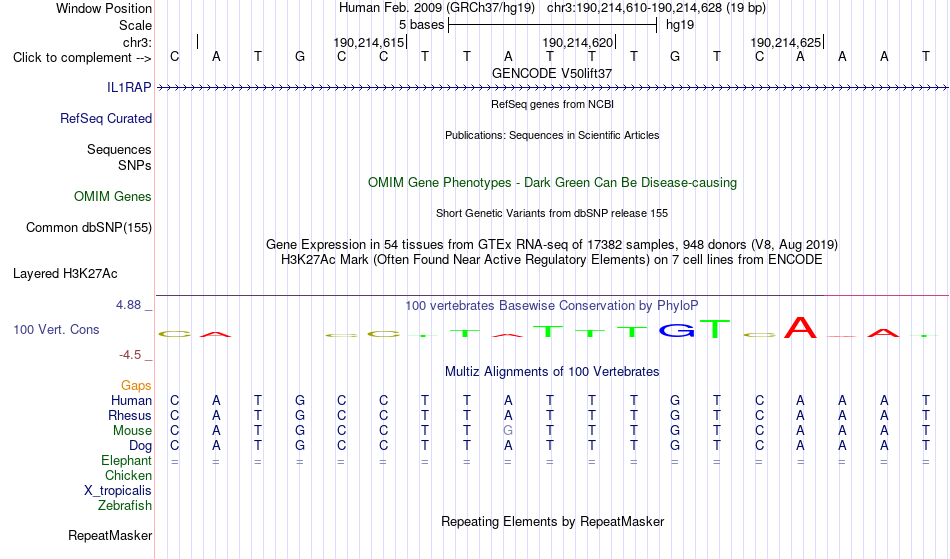Click 'Short Genetic Variants from dbSNP release 155'
The image size is (950, 559).
pyautogui.click(x=552, y=213)
